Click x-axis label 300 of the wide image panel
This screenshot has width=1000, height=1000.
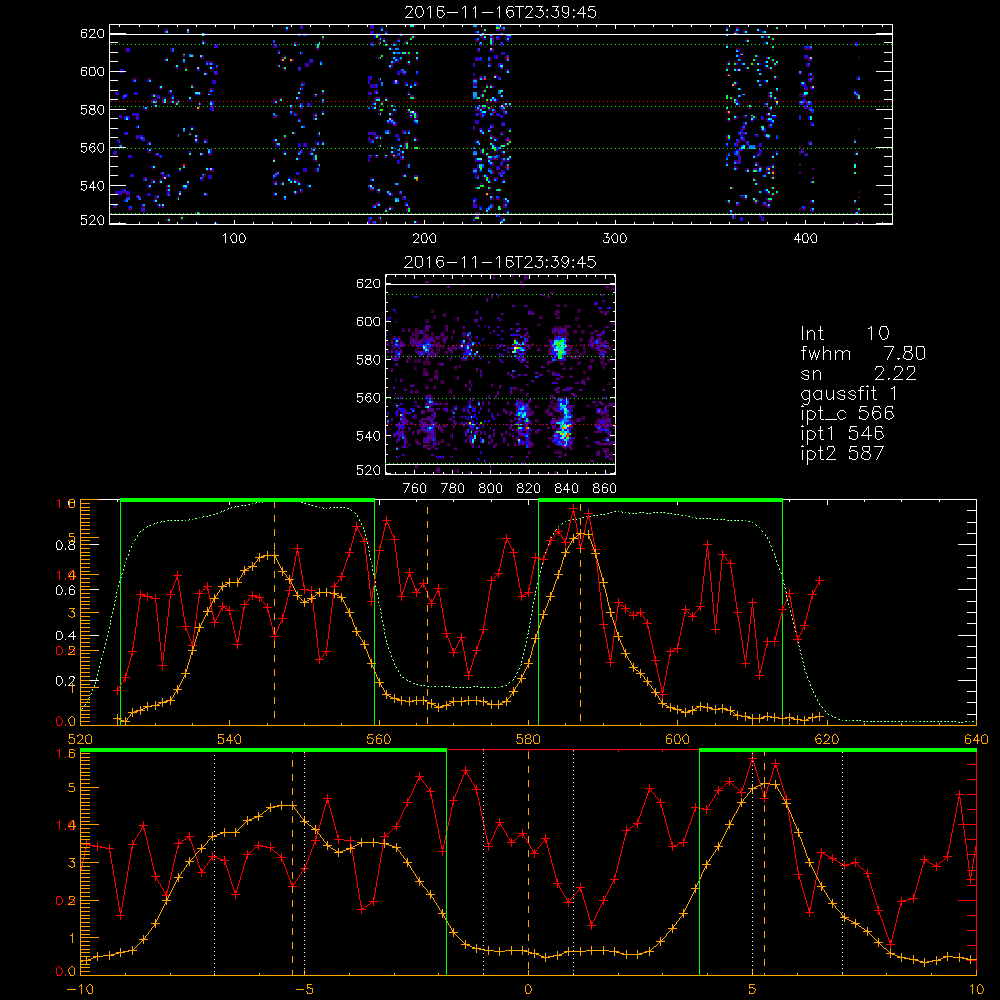click(615, 239)
